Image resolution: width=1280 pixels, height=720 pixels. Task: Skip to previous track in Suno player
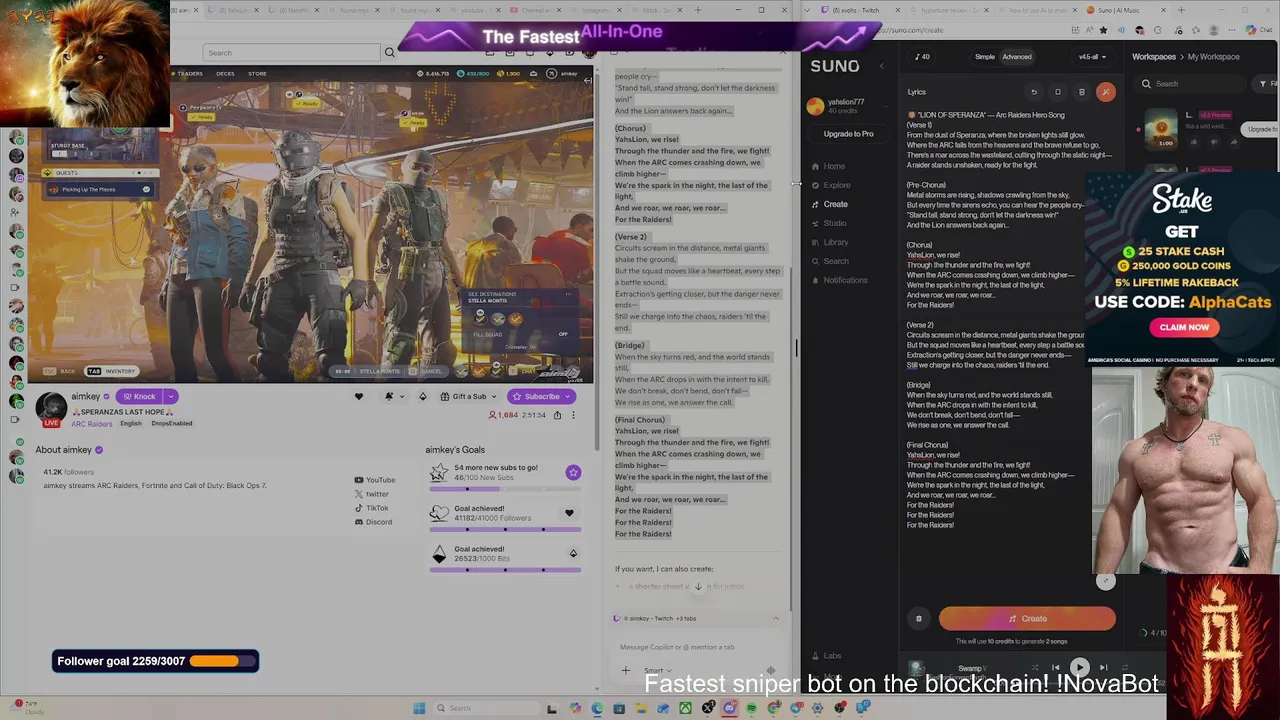[x=1055, y=668]
